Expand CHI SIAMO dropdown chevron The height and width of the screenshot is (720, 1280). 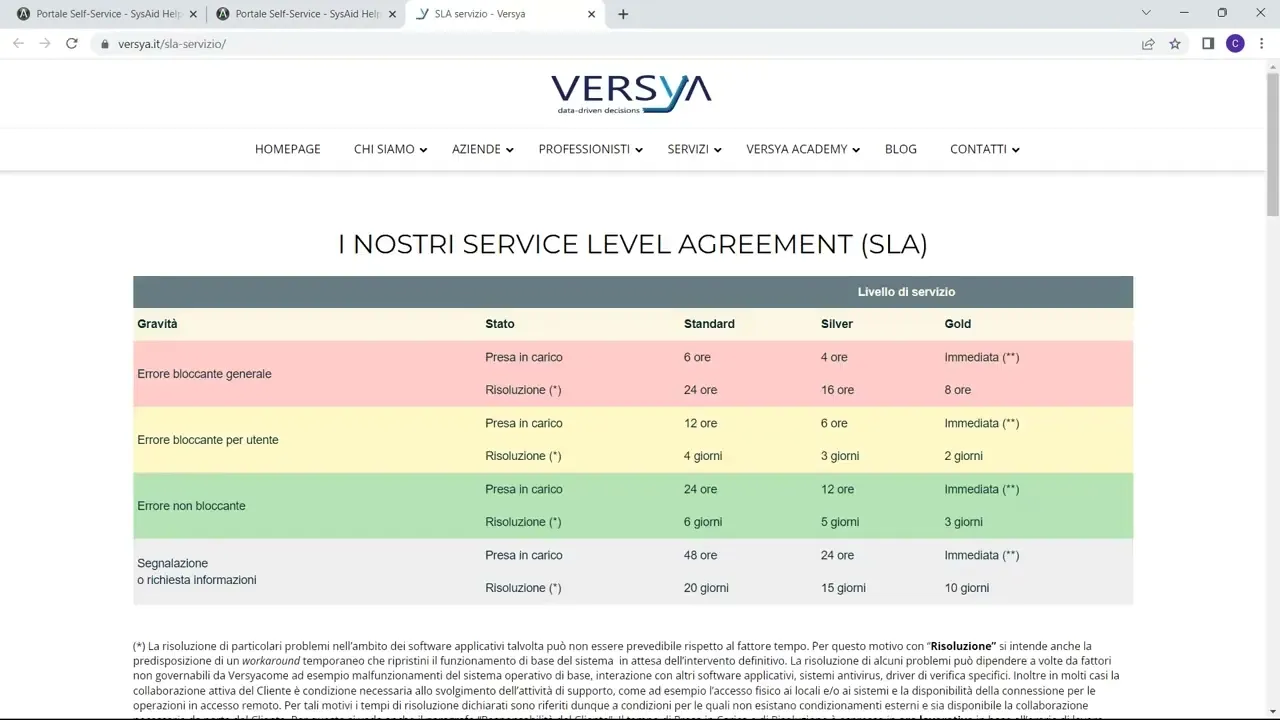(423, 150)
